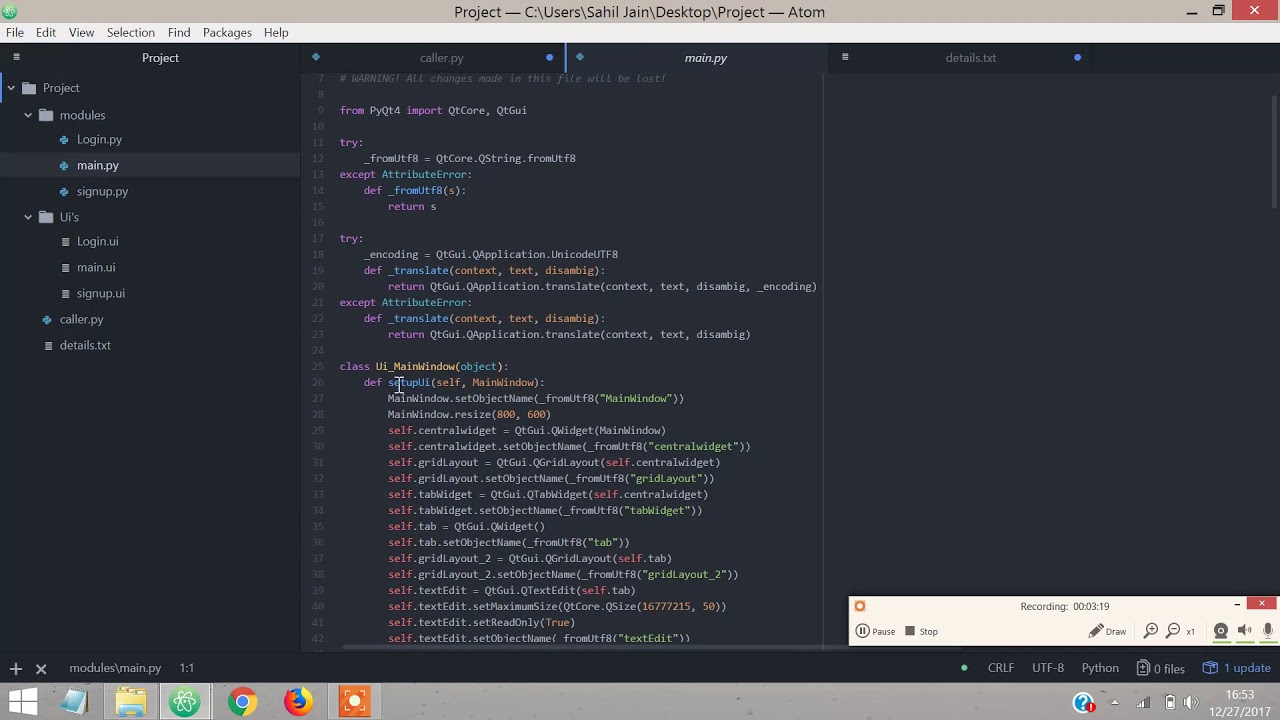
Task: Click the Atom icon in taskbar
Action: tap(185, 702)
